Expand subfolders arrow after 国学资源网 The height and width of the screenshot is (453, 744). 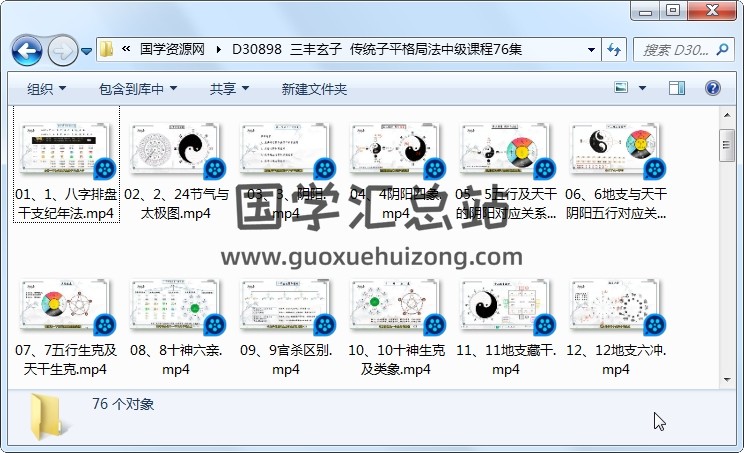tap(218, 49)
